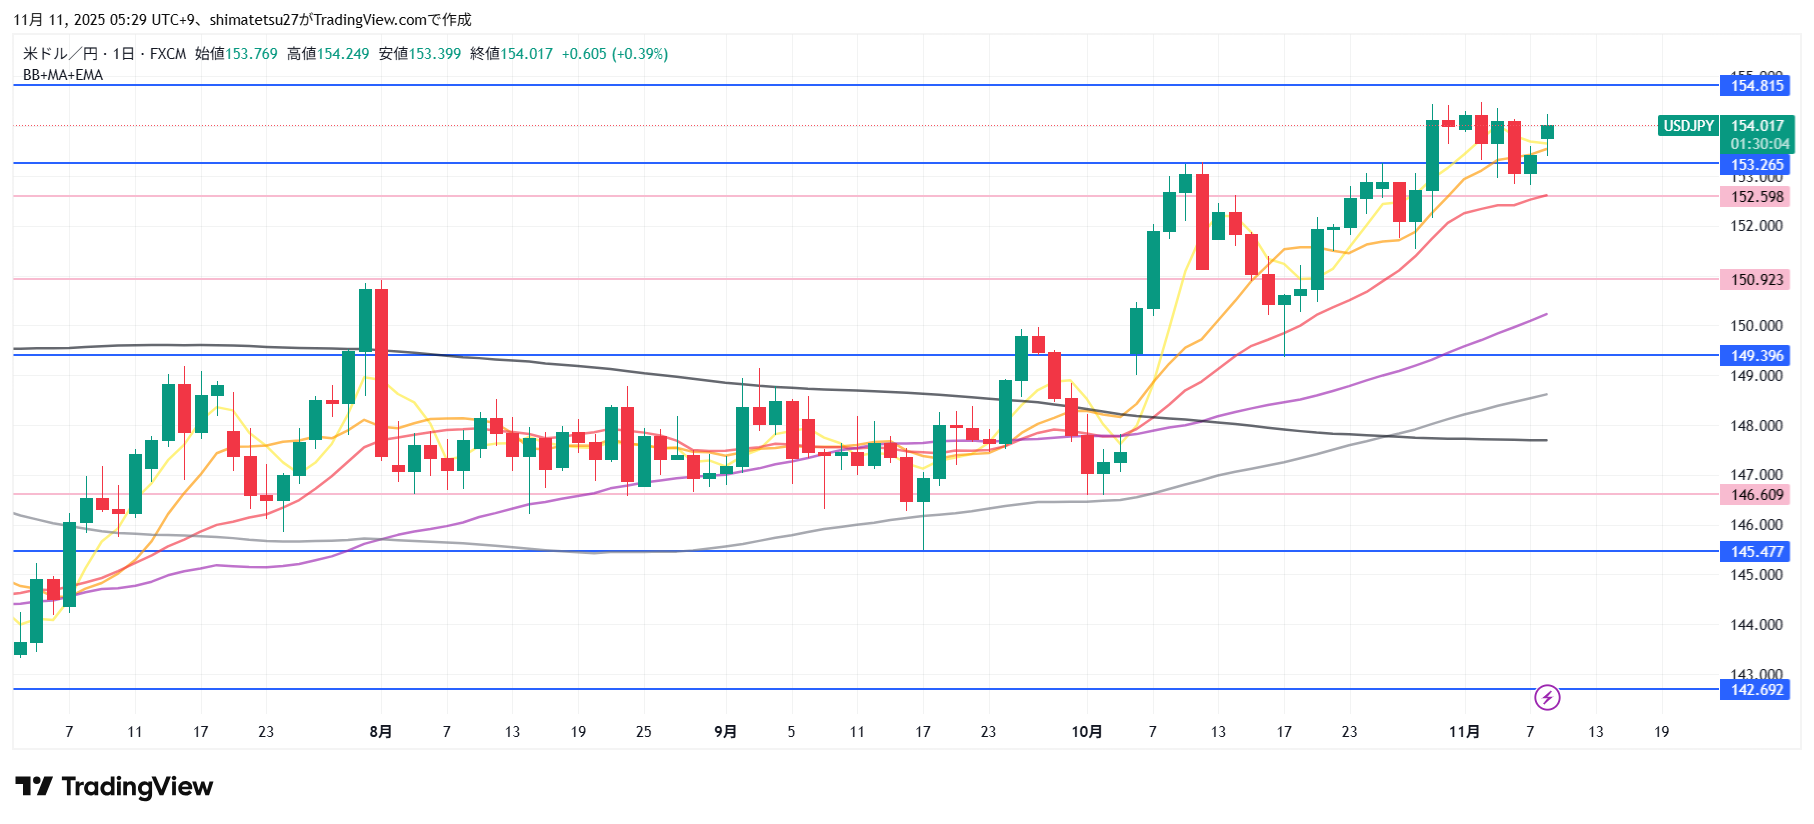Click the pink 146.609 price label
Screen dimensions: 1814x824
coord(1757,495)
